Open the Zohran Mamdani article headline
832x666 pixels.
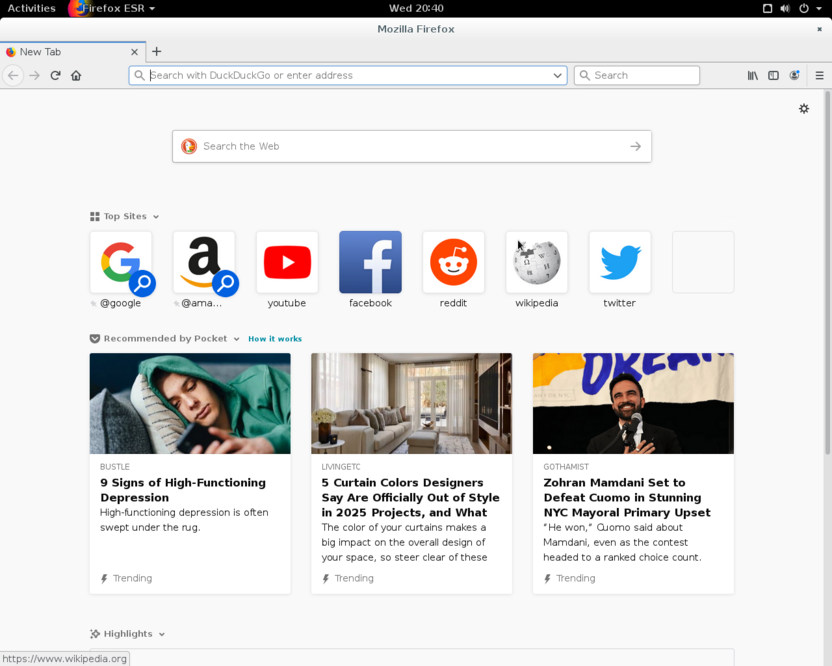click(x=627, y=497)
